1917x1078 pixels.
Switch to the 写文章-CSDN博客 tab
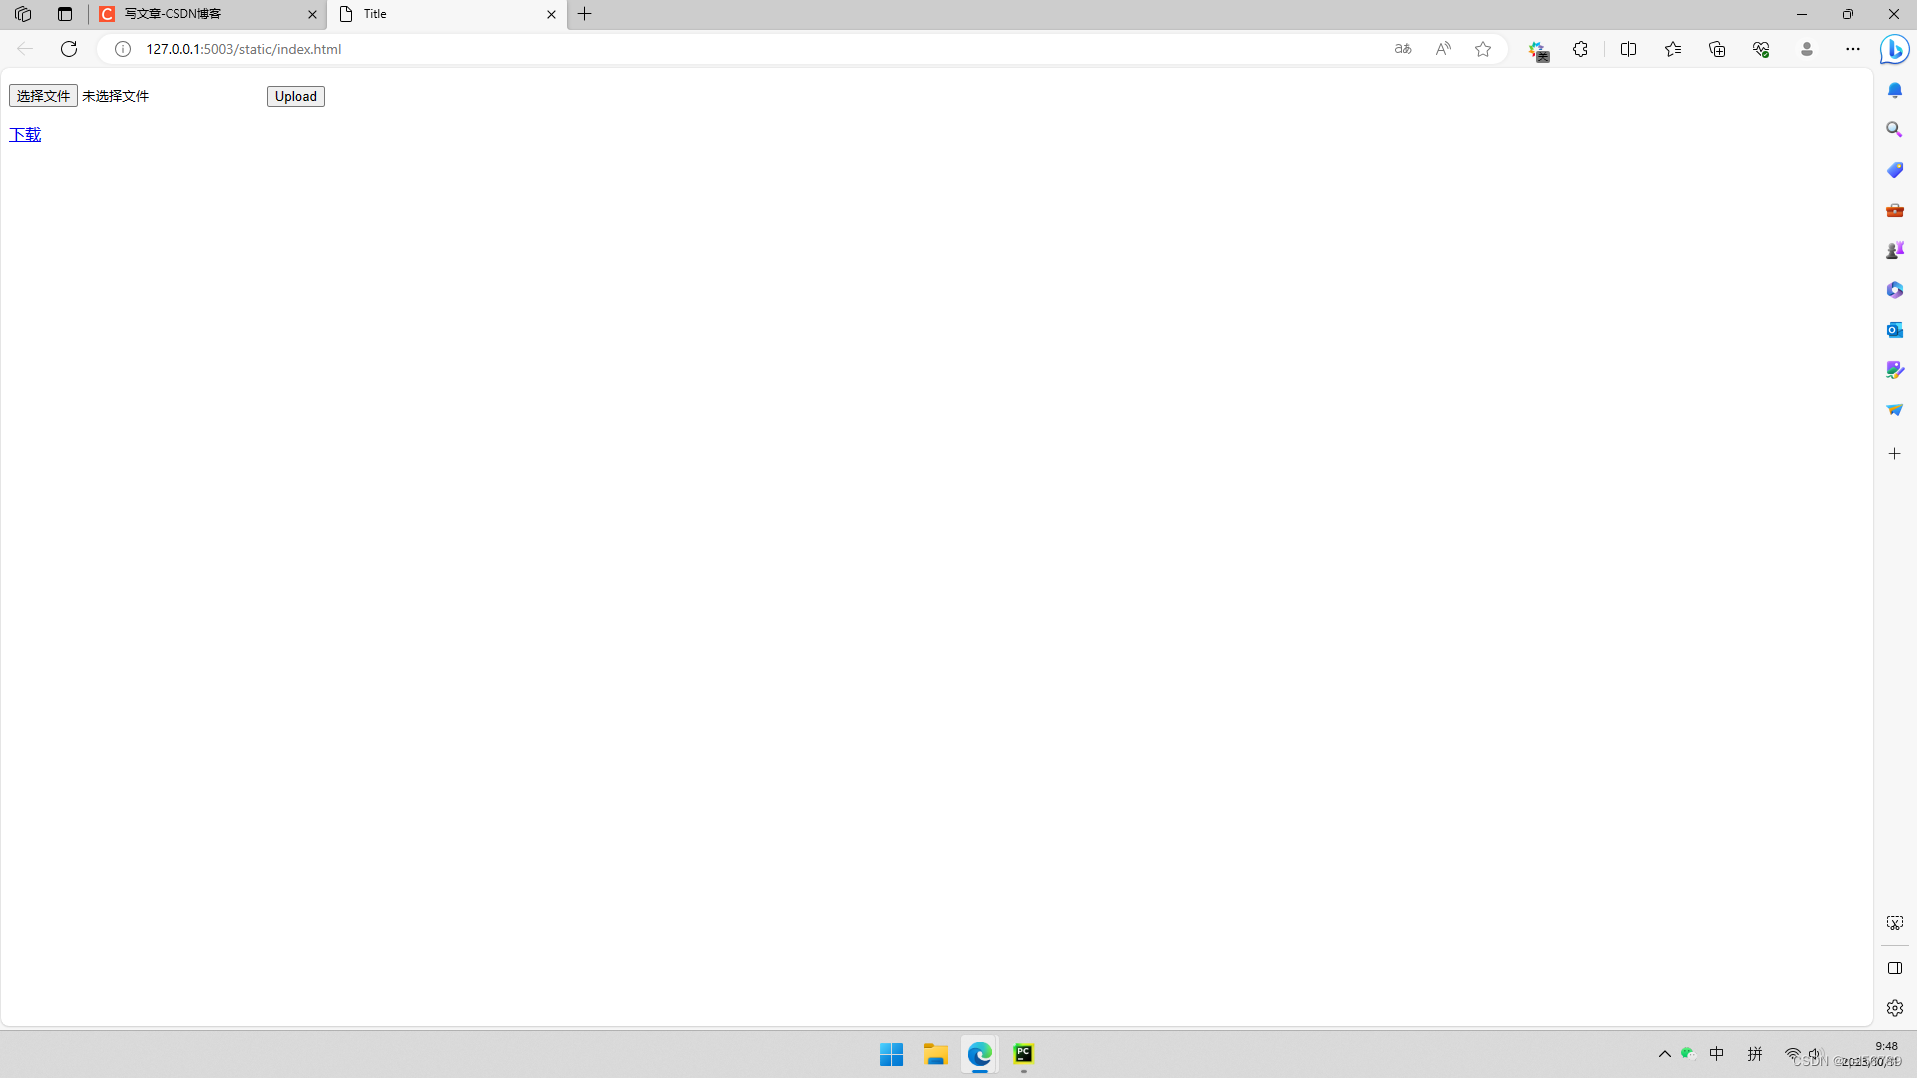(x=208, y=14)
